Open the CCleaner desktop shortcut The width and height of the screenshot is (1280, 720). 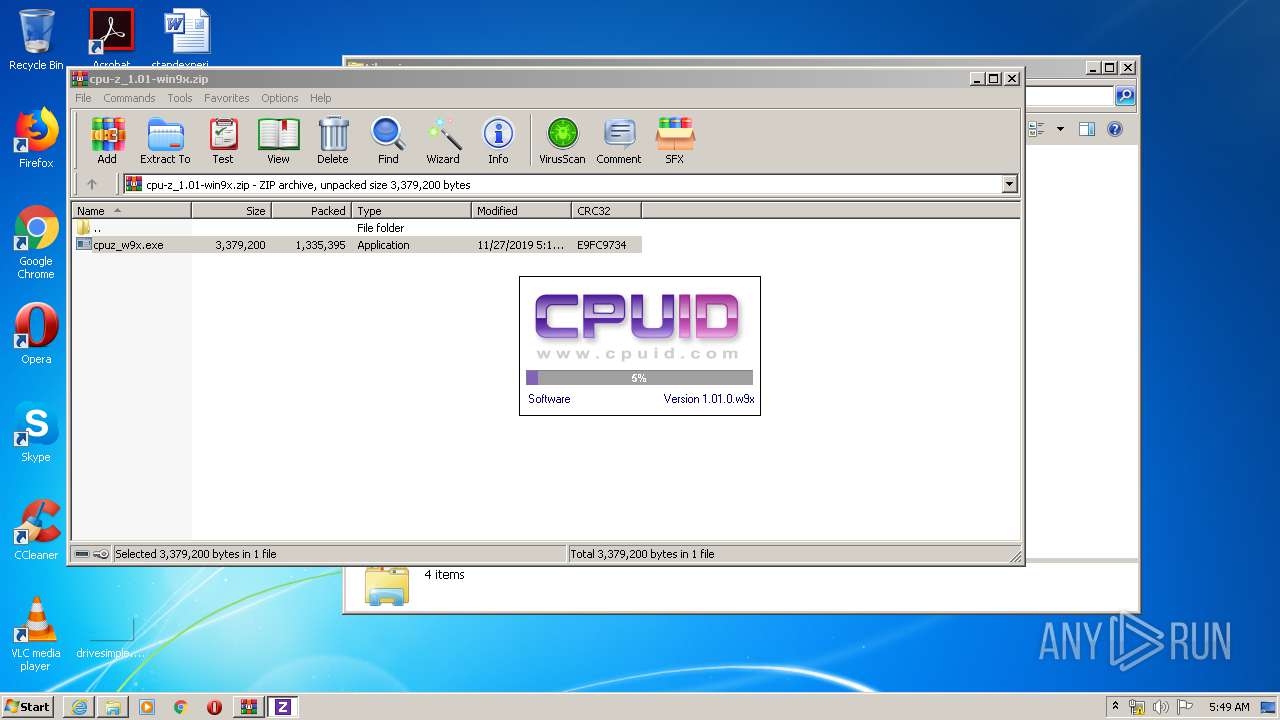36,530
